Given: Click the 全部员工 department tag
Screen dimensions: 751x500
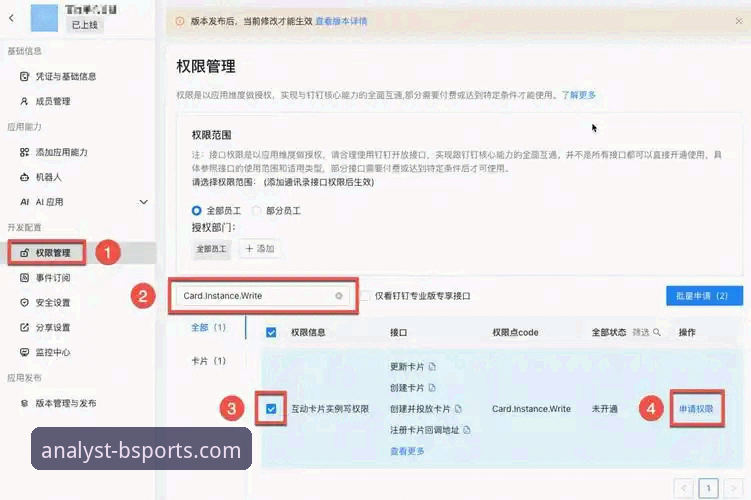Looking at the screenshot, I should tap(211, 249).
